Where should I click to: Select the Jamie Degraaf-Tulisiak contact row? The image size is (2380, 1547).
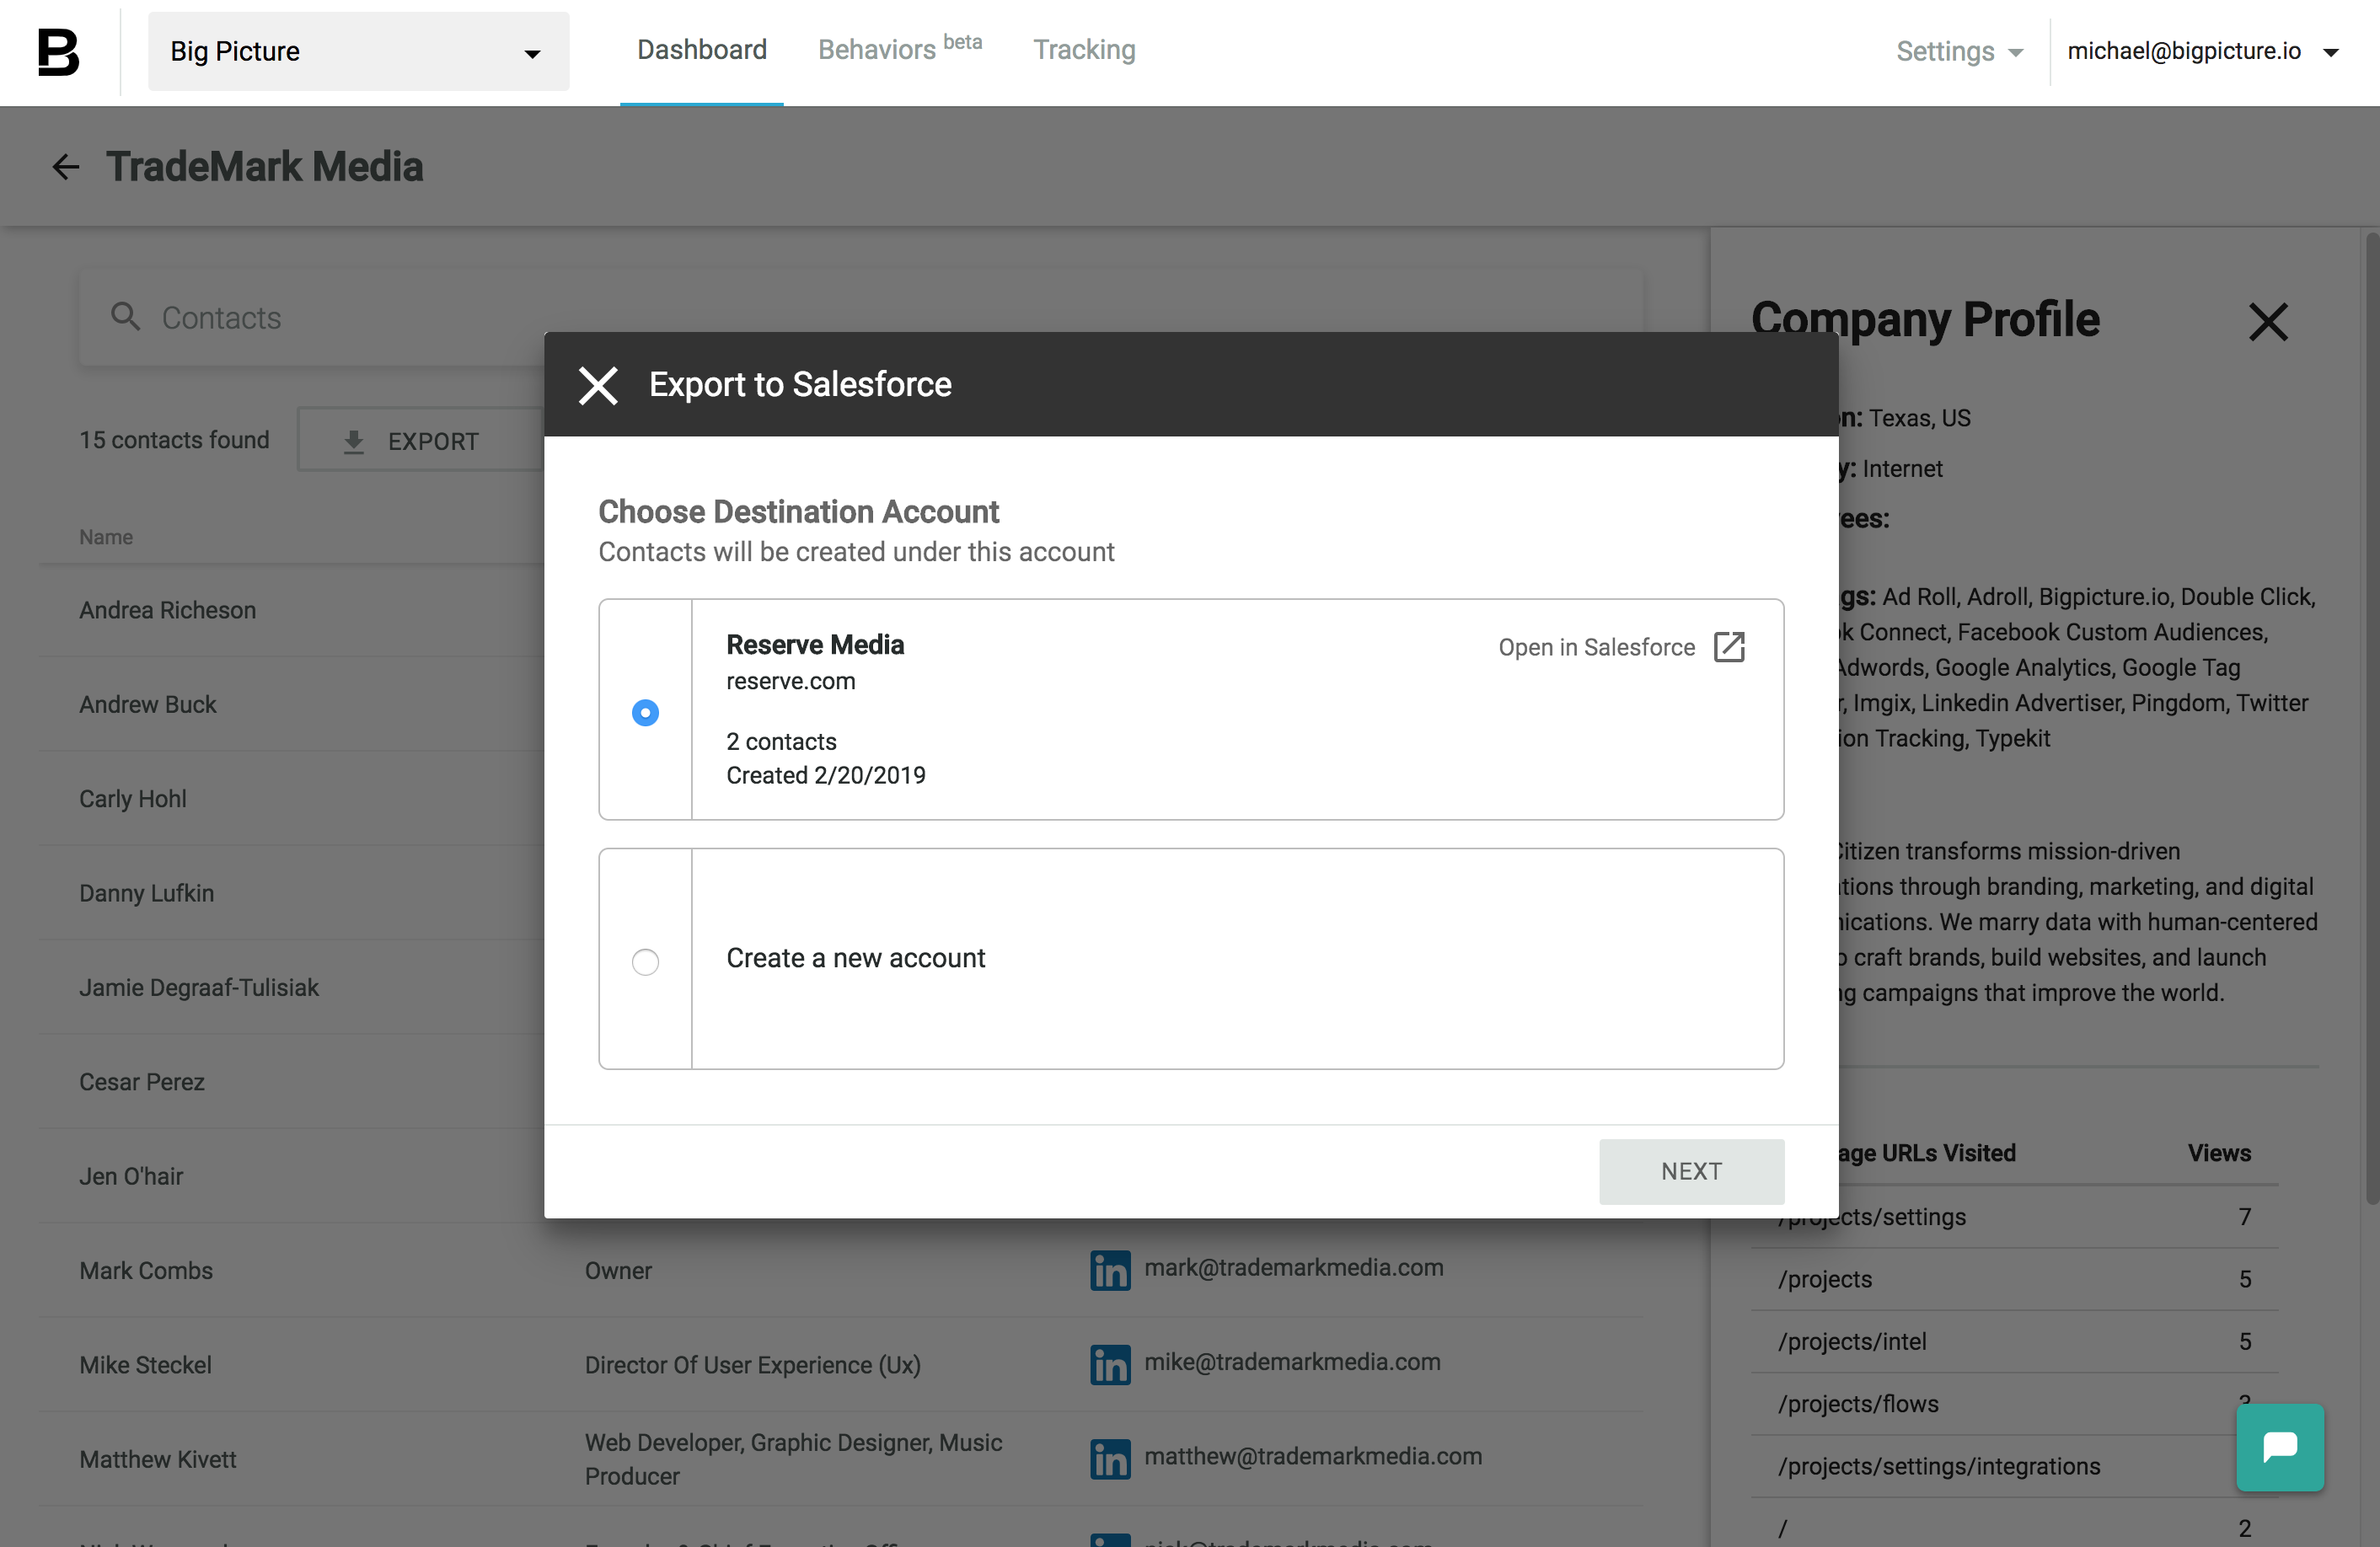click(x=291, y=987)
